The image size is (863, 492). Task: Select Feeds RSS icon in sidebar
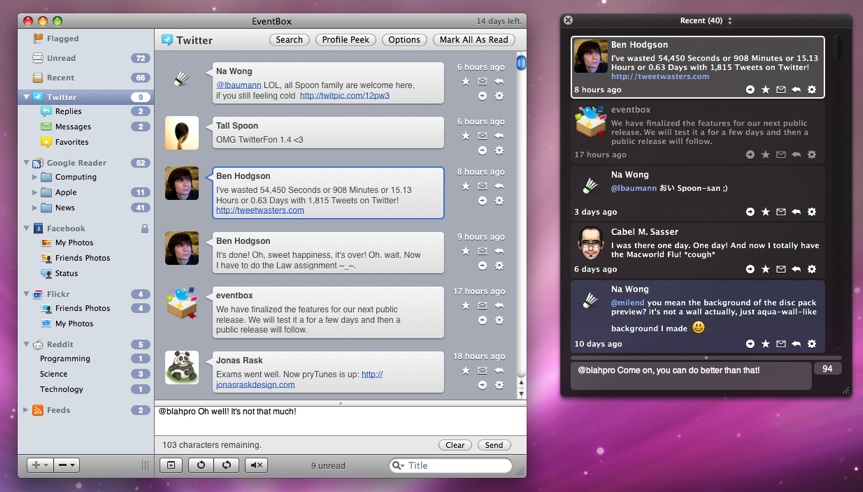(x=37, y=410)
